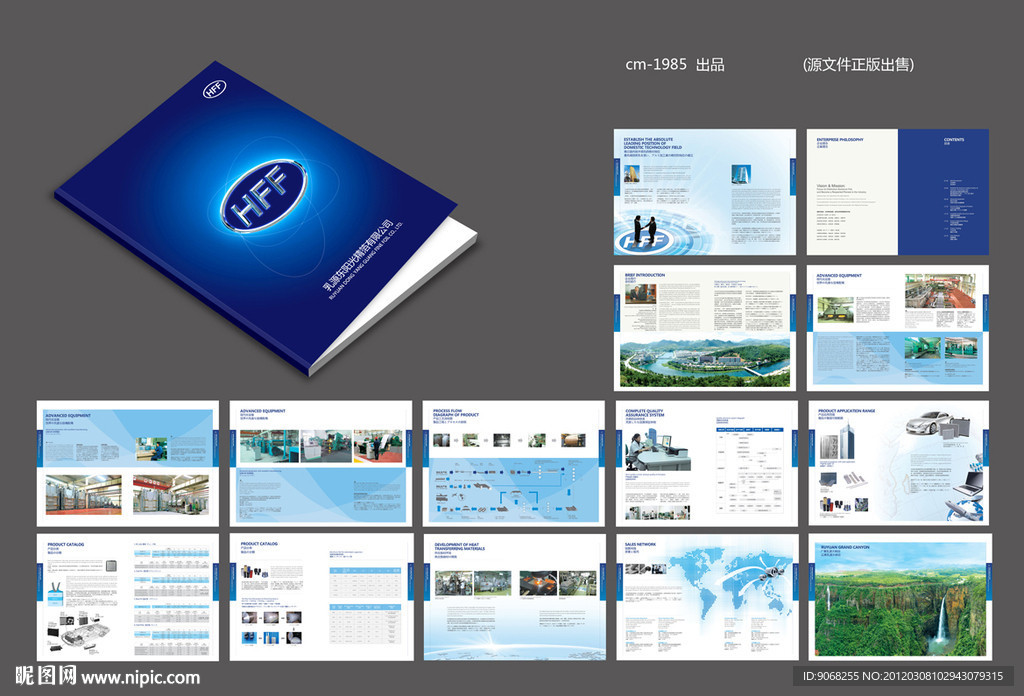1024x696 pixels.
Task: Click the large glowing HFF oval logo
Action: [x=263, y=196]
